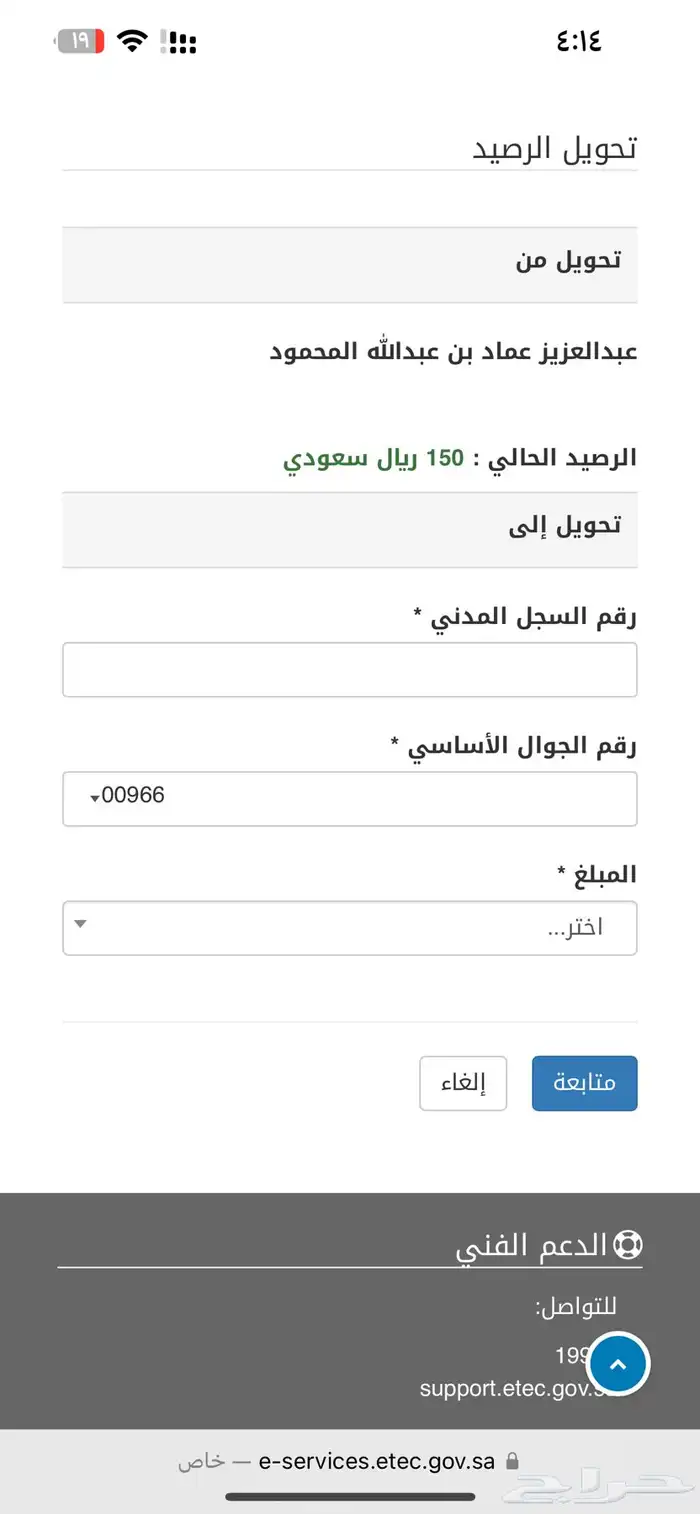
Task: Tap the battery indicator in status bar
Action: tap(80, 41)
